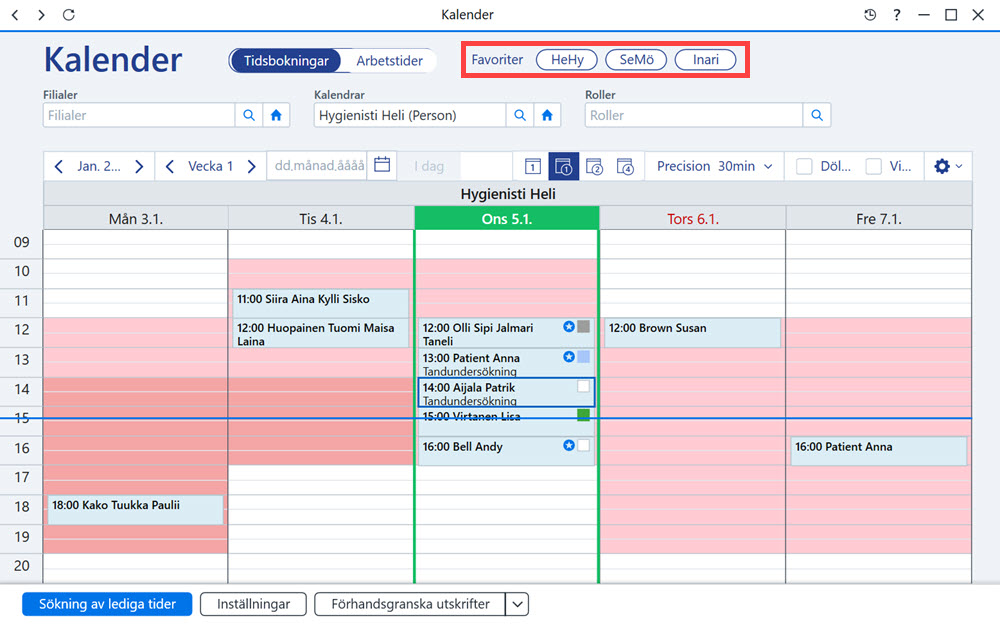The height and width of the screenshot is (624, 1000).
Task: Expand the Precision 30min dropdown
Action: [x=714, y=166]
